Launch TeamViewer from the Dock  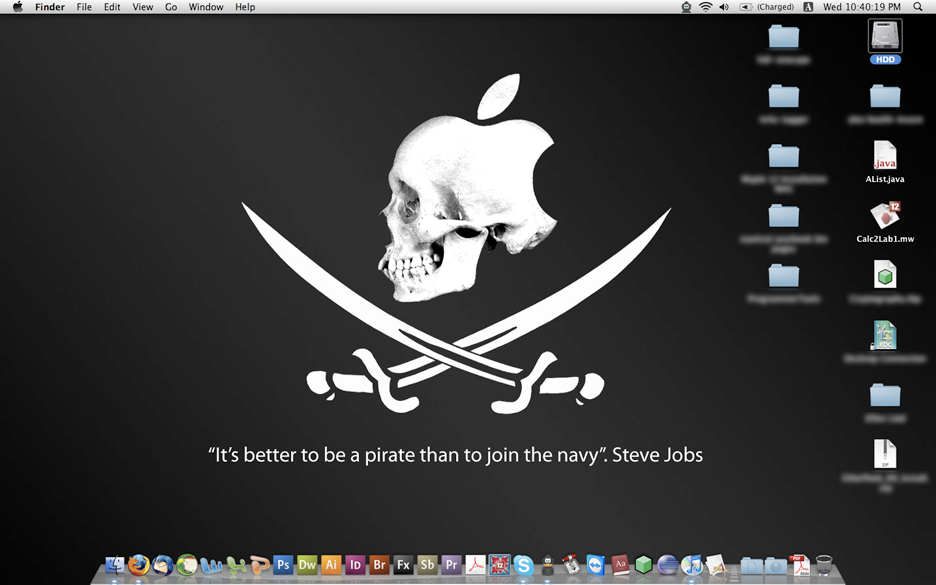596,565
